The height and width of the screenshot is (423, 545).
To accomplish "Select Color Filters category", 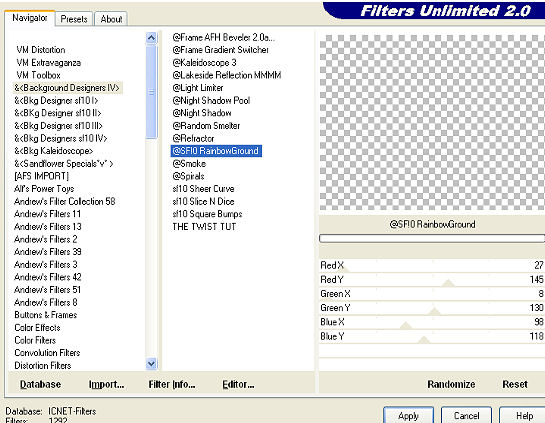I will 35,340.
